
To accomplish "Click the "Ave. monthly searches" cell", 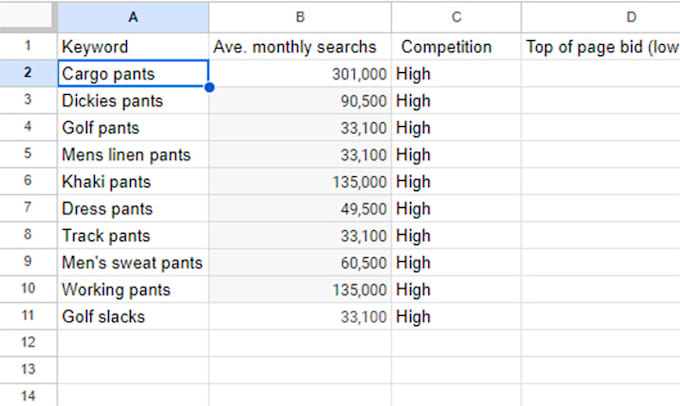I will (300, 46).
